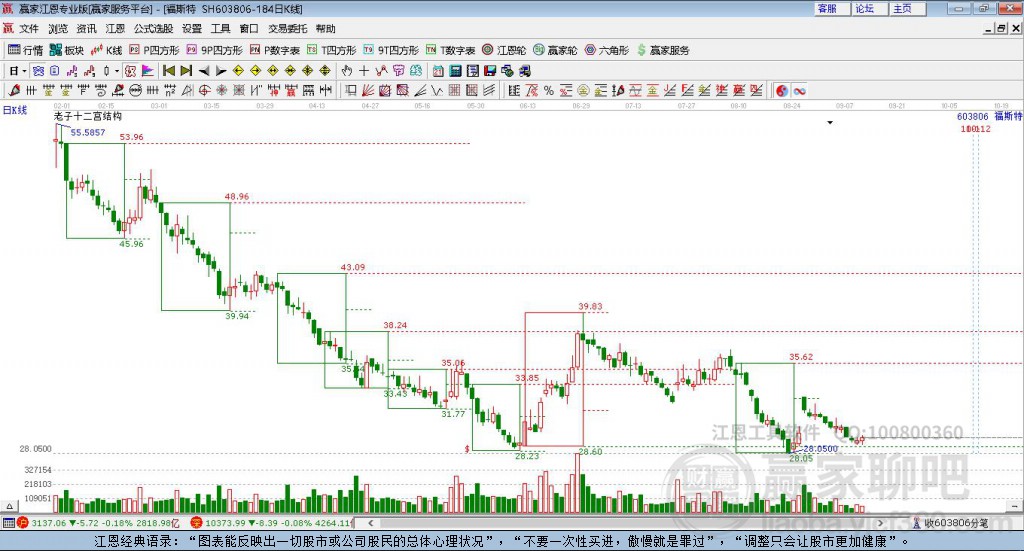
Task: Open the 文件 menu
Action: coord(29,29)
